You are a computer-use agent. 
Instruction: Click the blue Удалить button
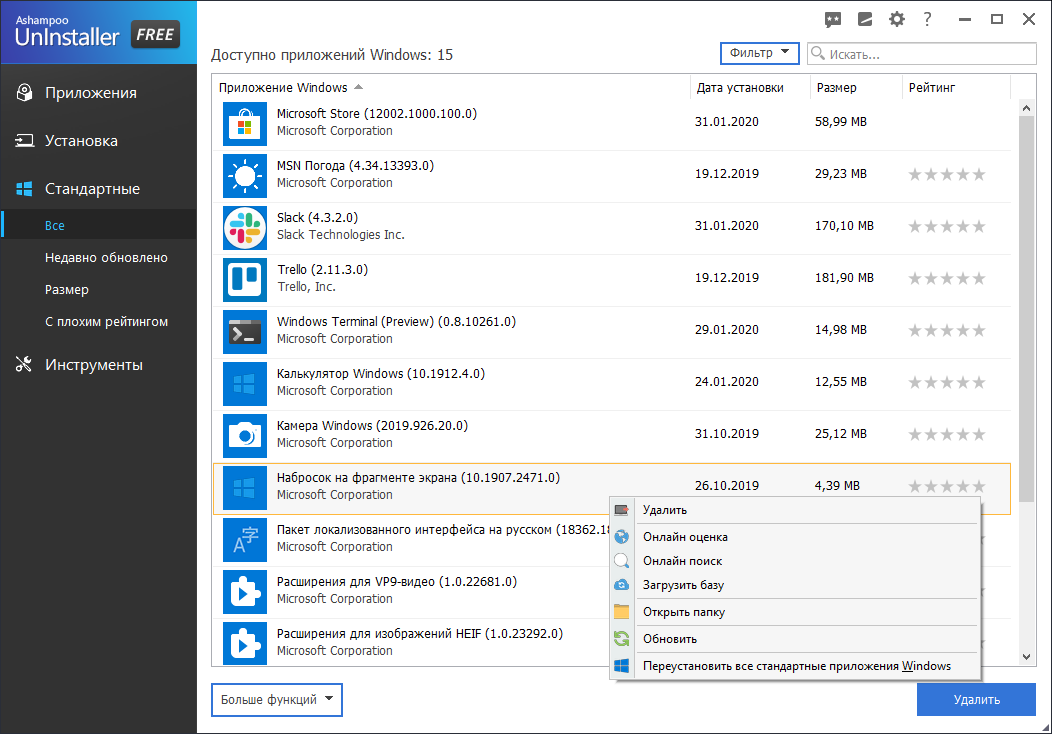click(x=976, y=700)
